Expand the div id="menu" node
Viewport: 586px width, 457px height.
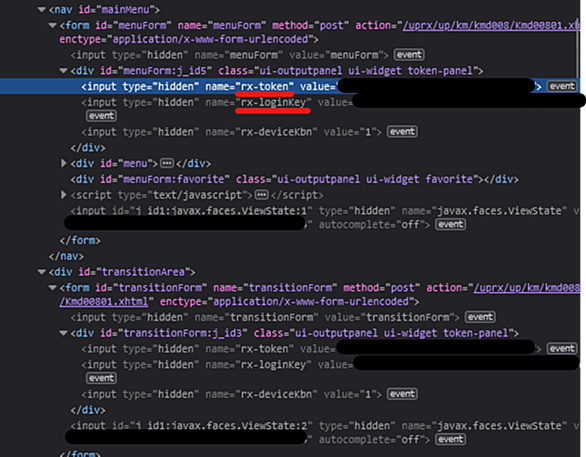tap(63, 163)
